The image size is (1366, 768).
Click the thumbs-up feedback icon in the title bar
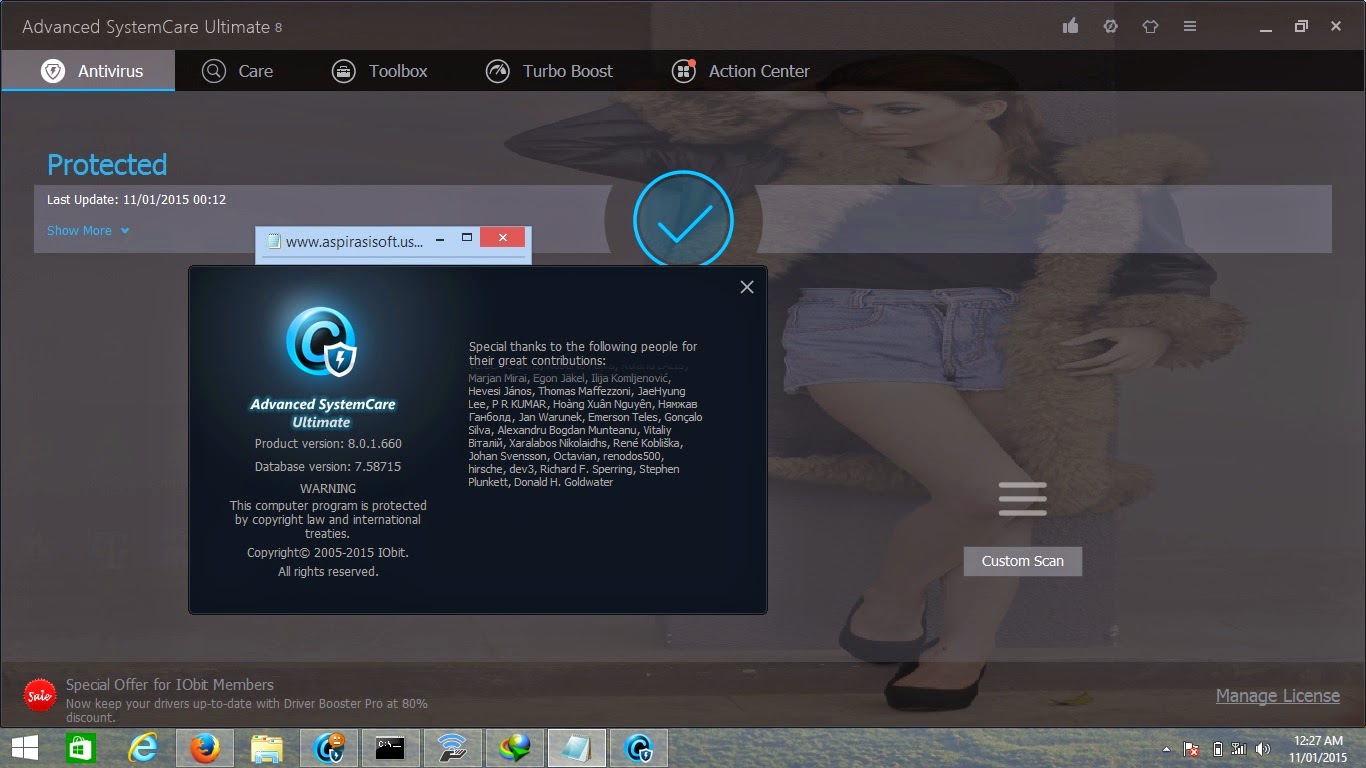tap(1071, 26)
